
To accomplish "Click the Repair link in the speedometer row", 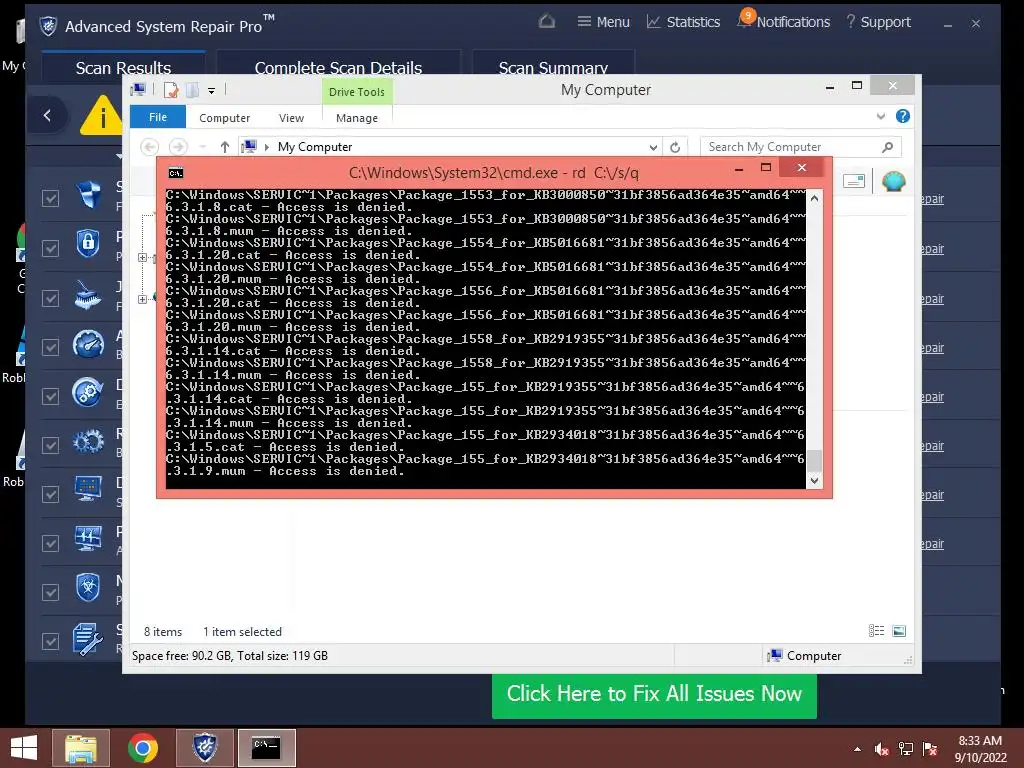I will [x=933, y=347].
